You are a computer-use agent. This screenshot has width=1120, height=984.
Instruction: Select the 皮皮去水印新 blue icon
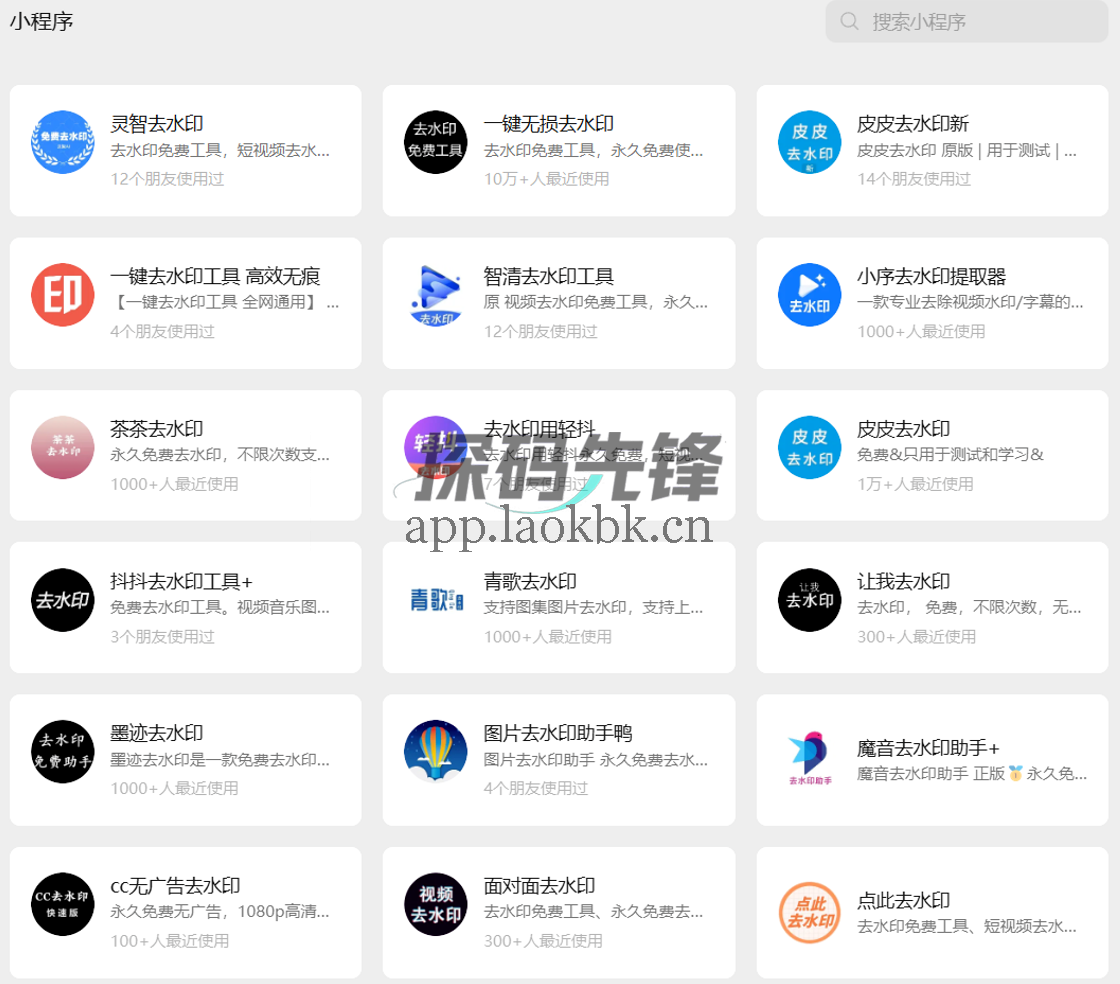(x=809, y=142)
